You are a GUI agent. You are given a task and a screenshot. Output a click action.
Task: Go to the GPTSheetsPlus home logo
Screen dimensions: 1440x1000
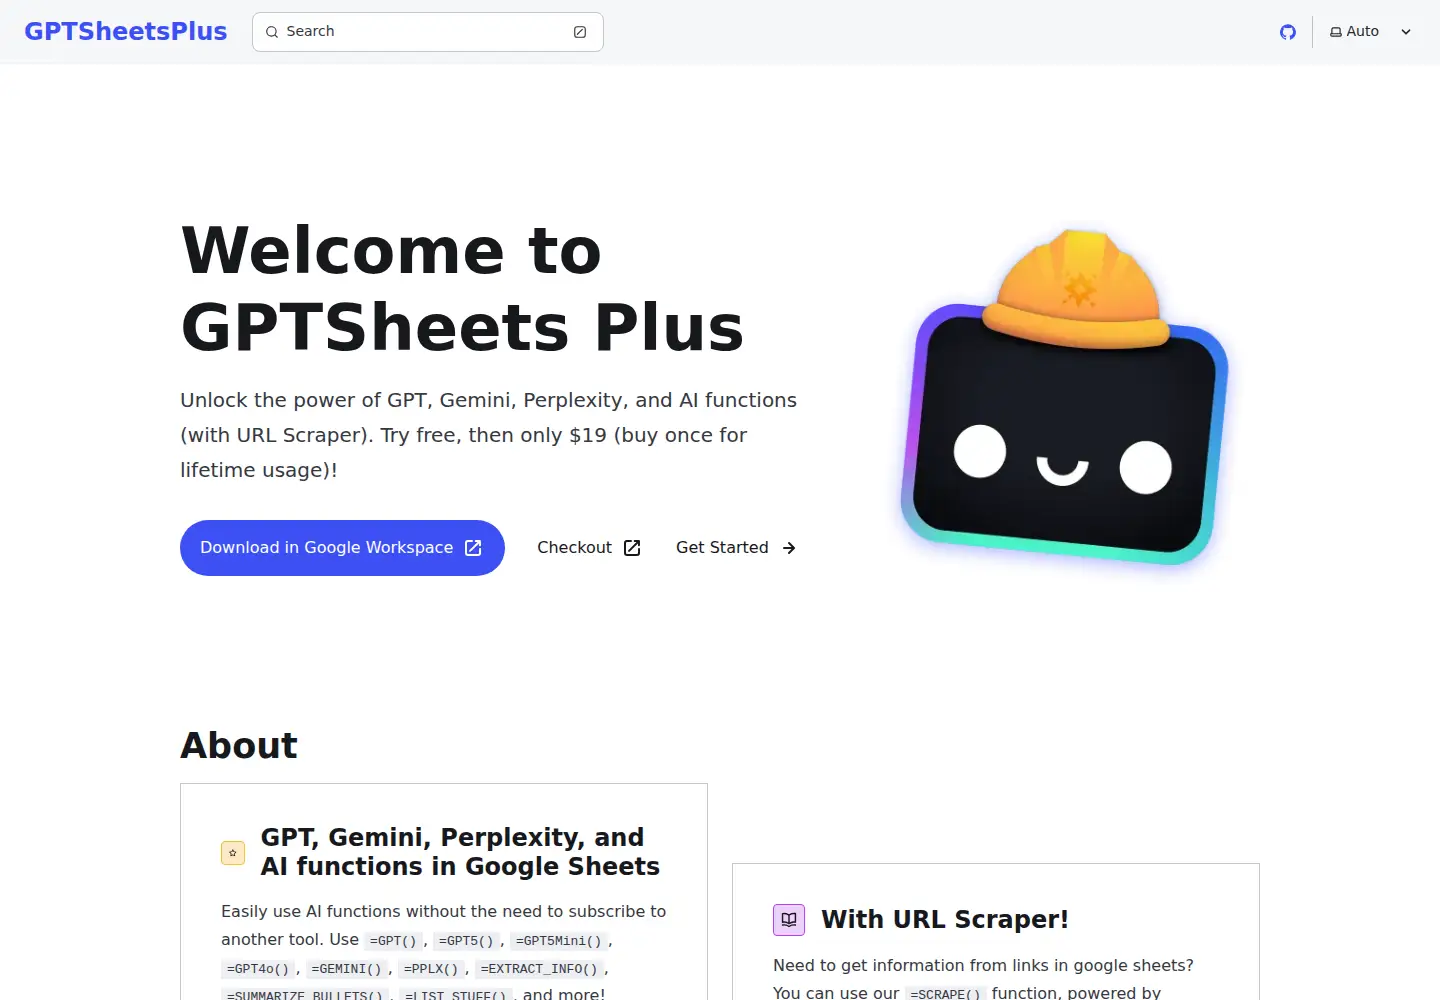pyautogui.click(x=126, y=32)
